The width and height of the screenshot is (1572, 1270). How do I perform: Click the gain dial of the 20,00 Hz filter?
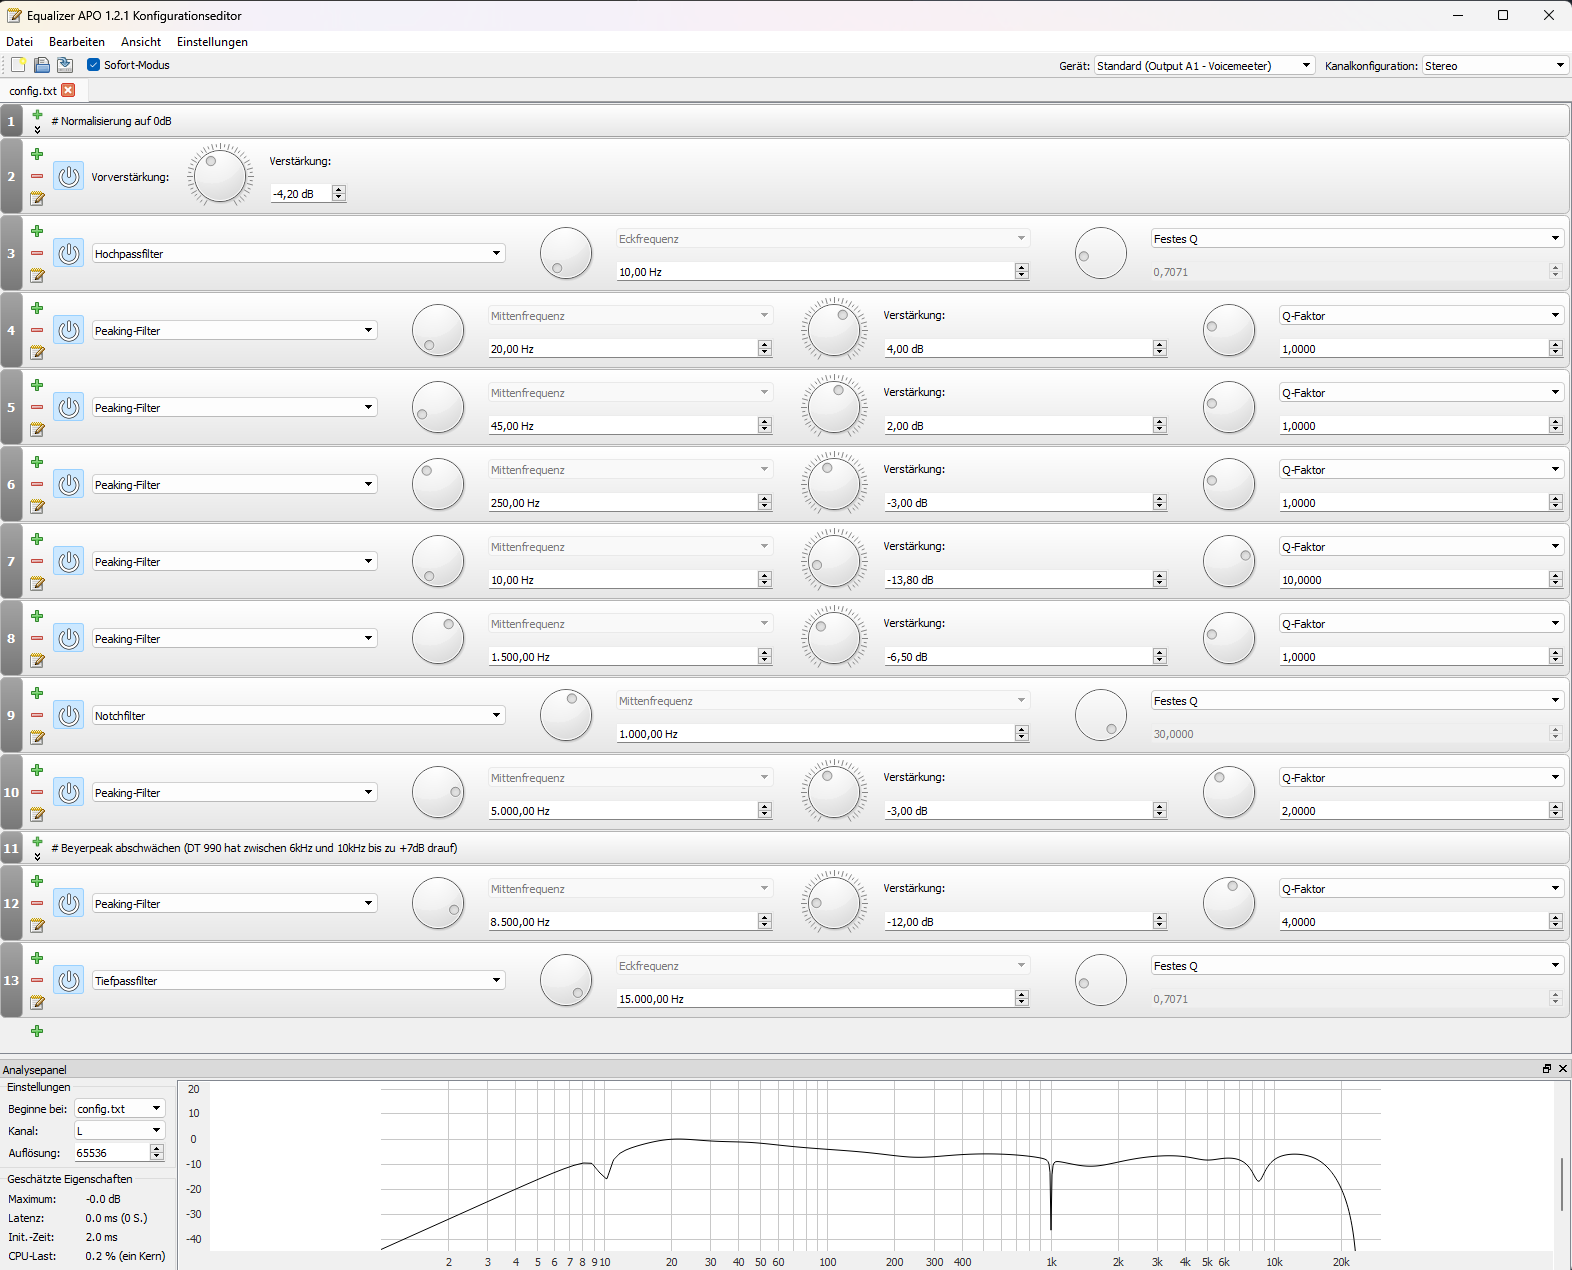click(834, 330)
